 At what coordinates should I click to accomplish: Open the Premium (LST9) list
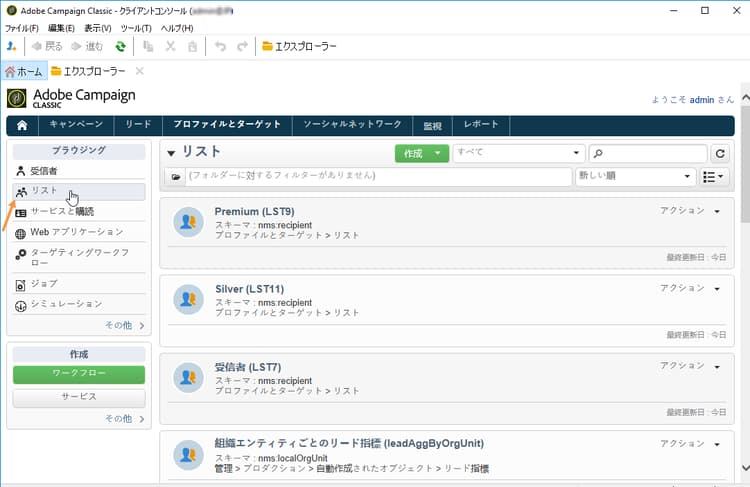(254, 211)
